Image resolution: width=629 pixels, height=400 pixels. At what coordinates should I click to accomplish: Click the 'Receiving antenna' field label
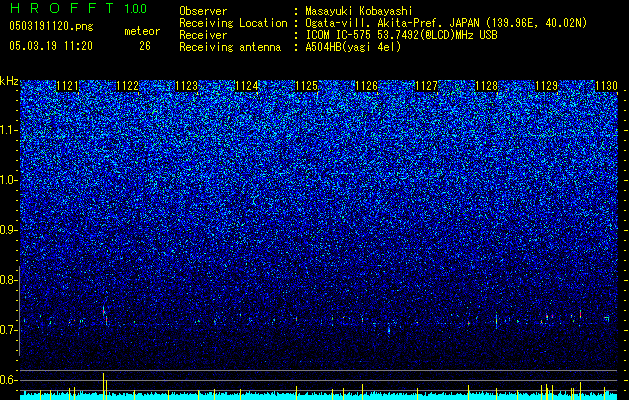point(230,47)
